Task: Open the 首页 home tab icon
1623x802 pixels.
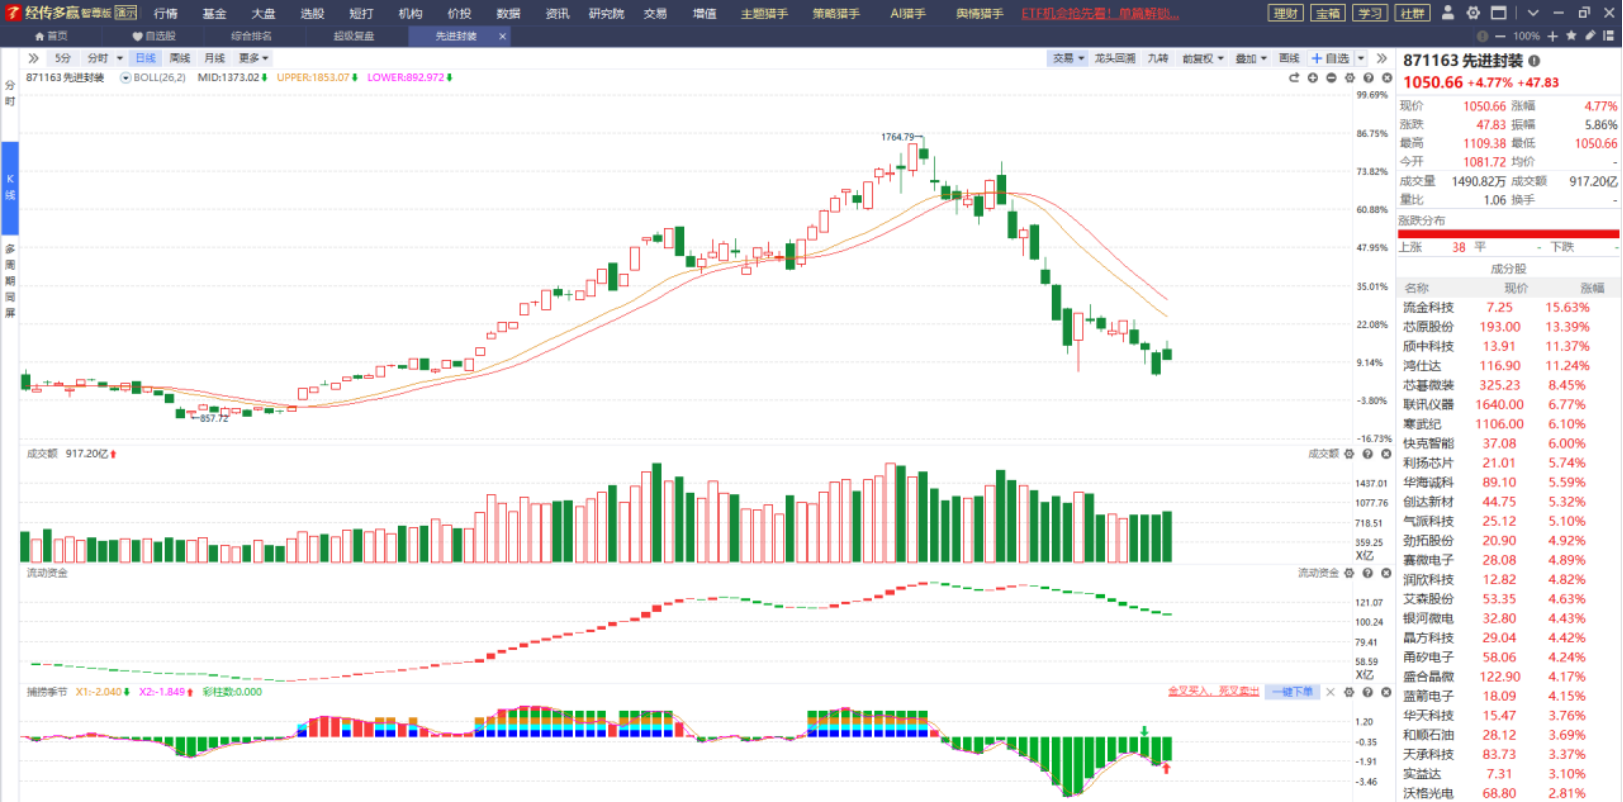Action: pyautogui.click(x=52, y=36)
